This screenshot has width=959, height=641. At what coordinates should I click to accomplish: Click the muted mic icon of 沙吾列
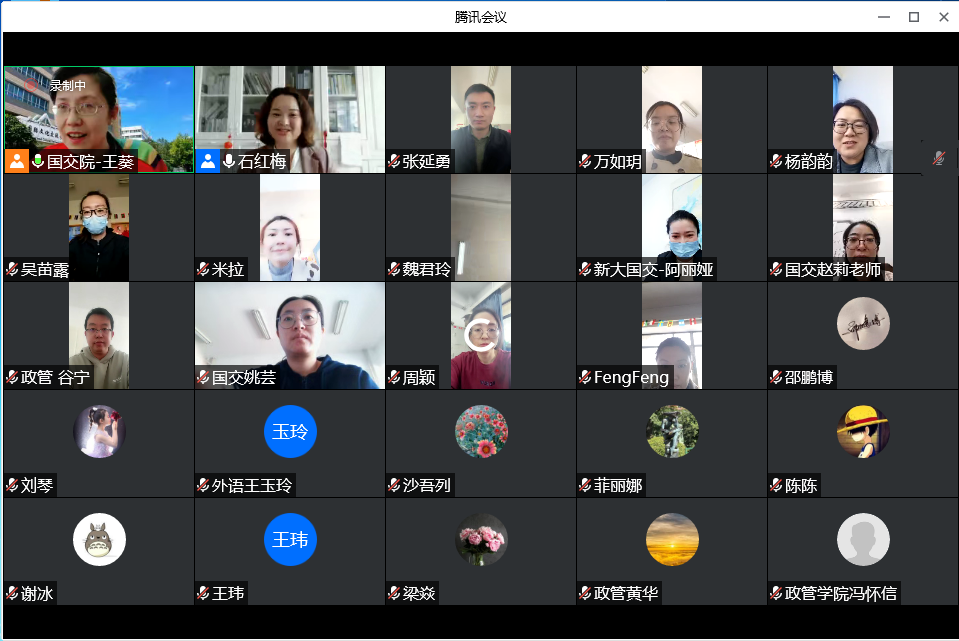(394, 486)
